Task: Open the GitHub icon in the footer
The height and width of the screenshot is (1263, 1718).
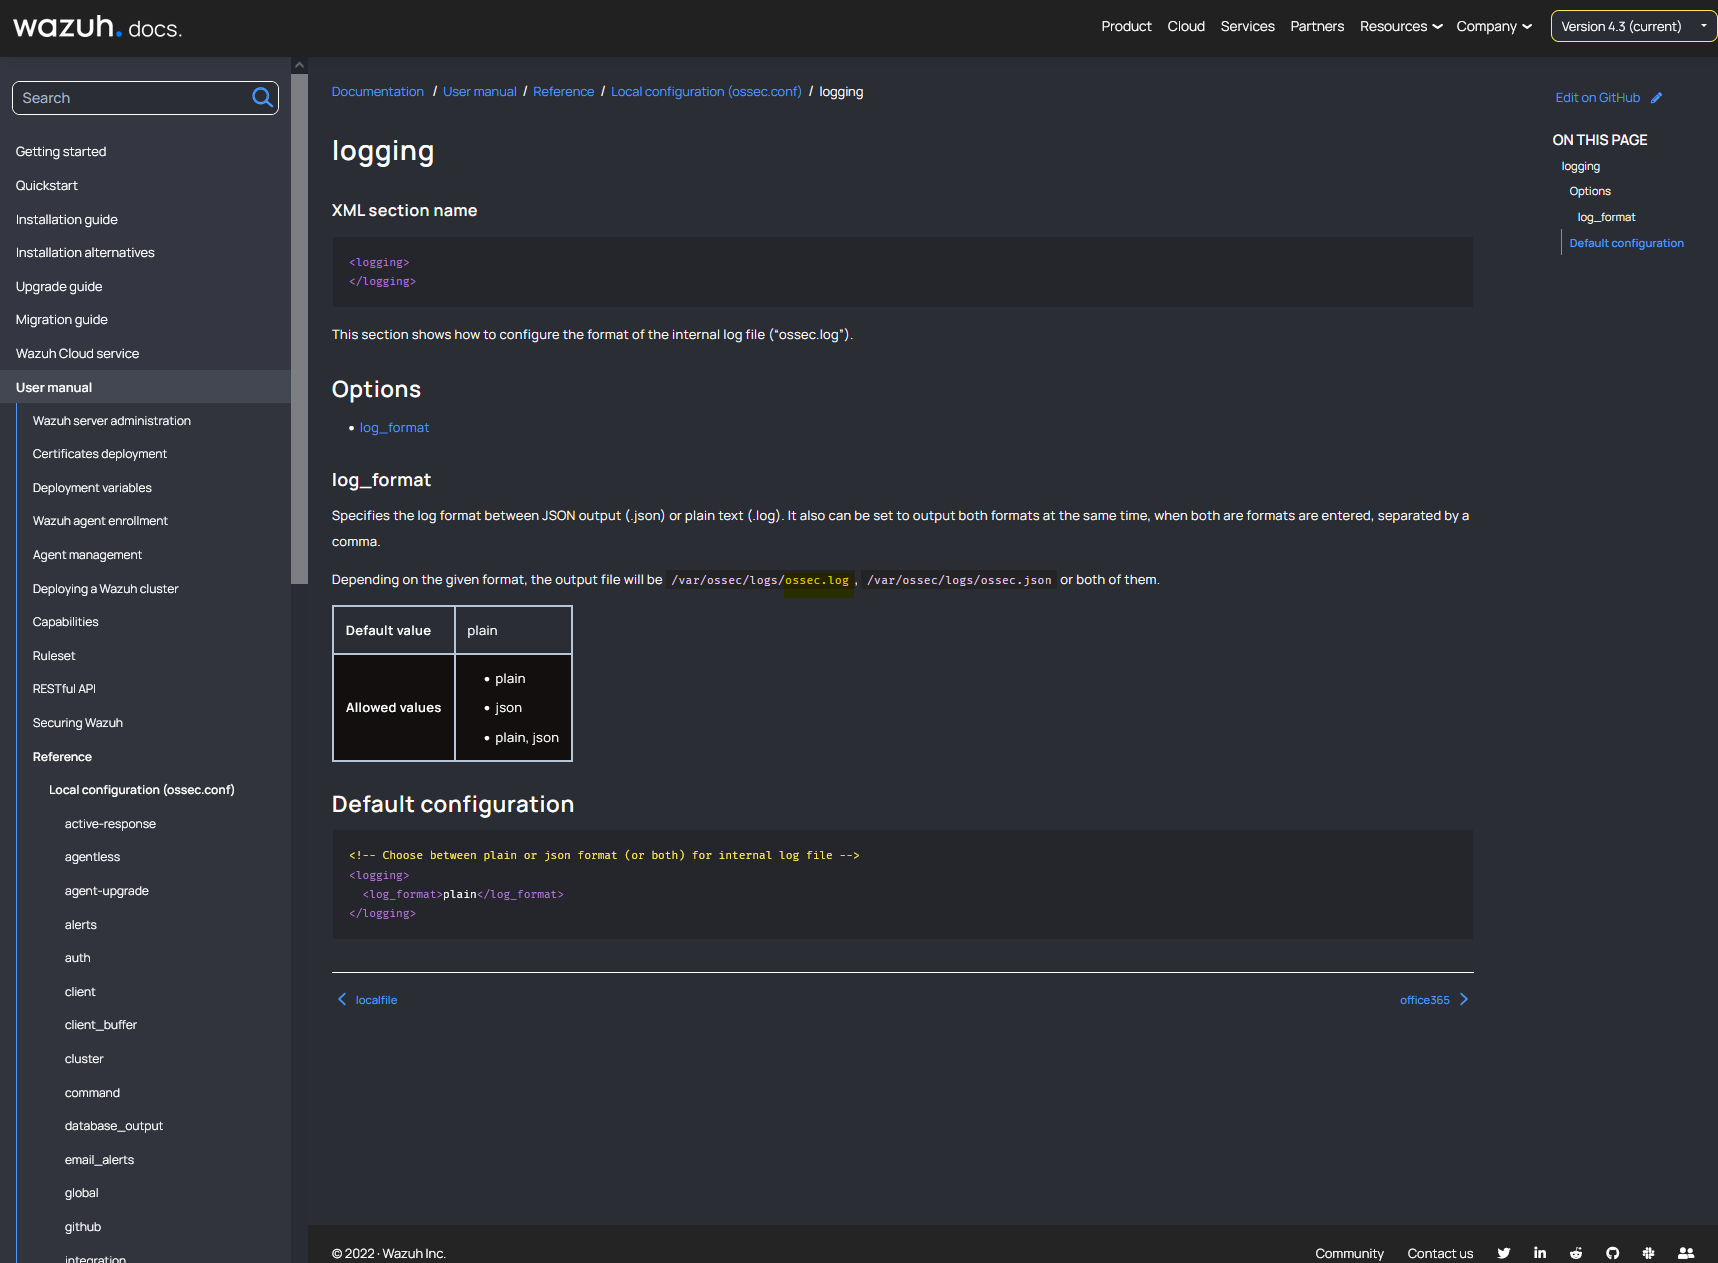Action: click(1612, 1252)
